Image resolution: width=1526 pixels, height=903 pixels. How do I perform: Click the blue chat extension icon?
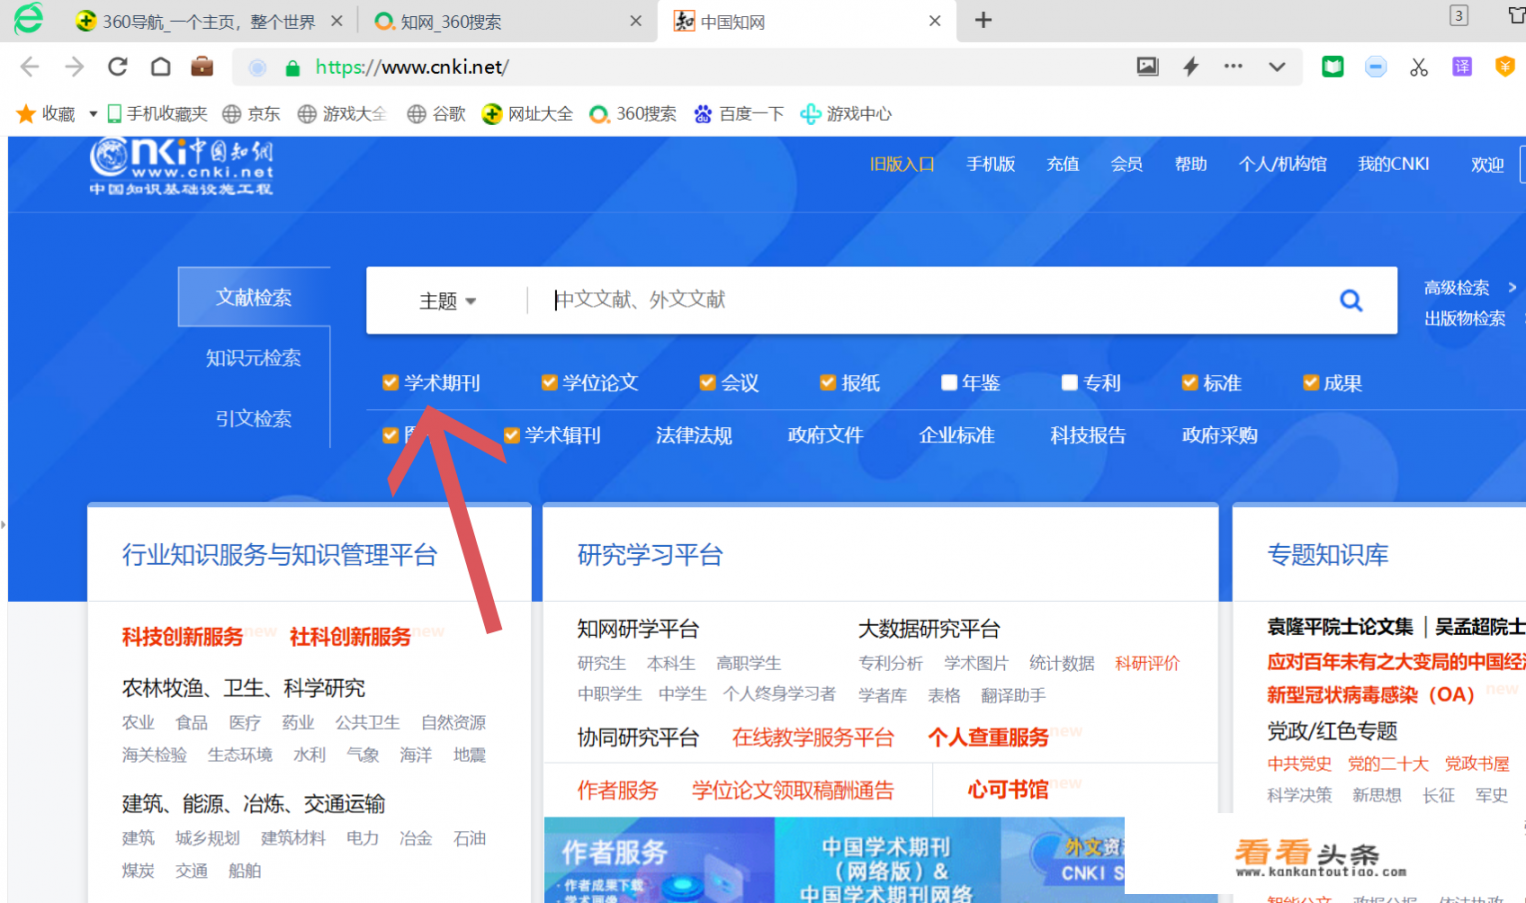pos(1375,67)
